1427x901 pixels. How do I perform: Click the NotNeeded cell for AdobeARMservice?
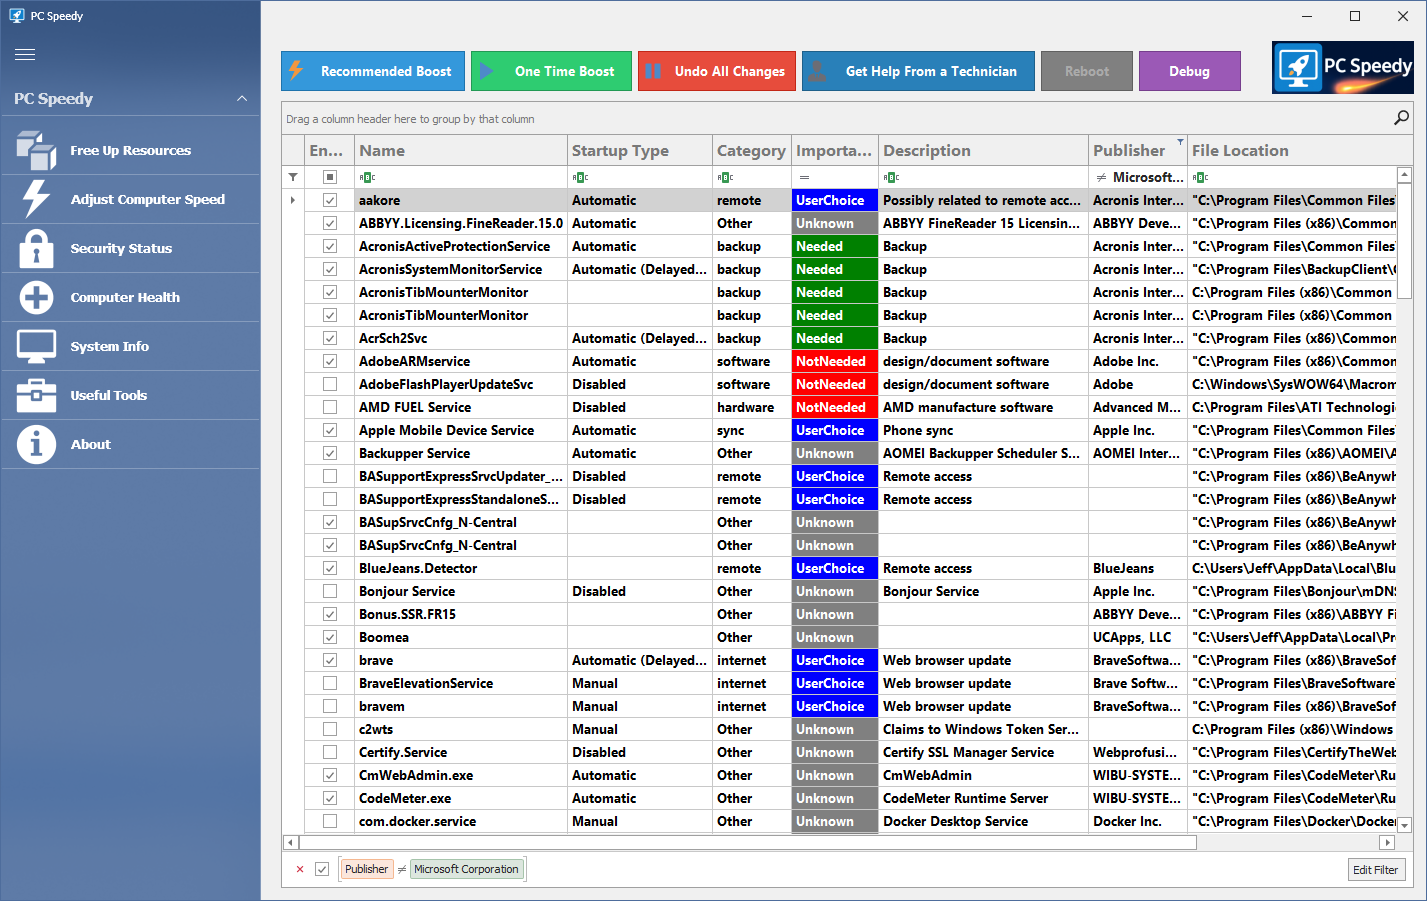[x=835, y=361]
